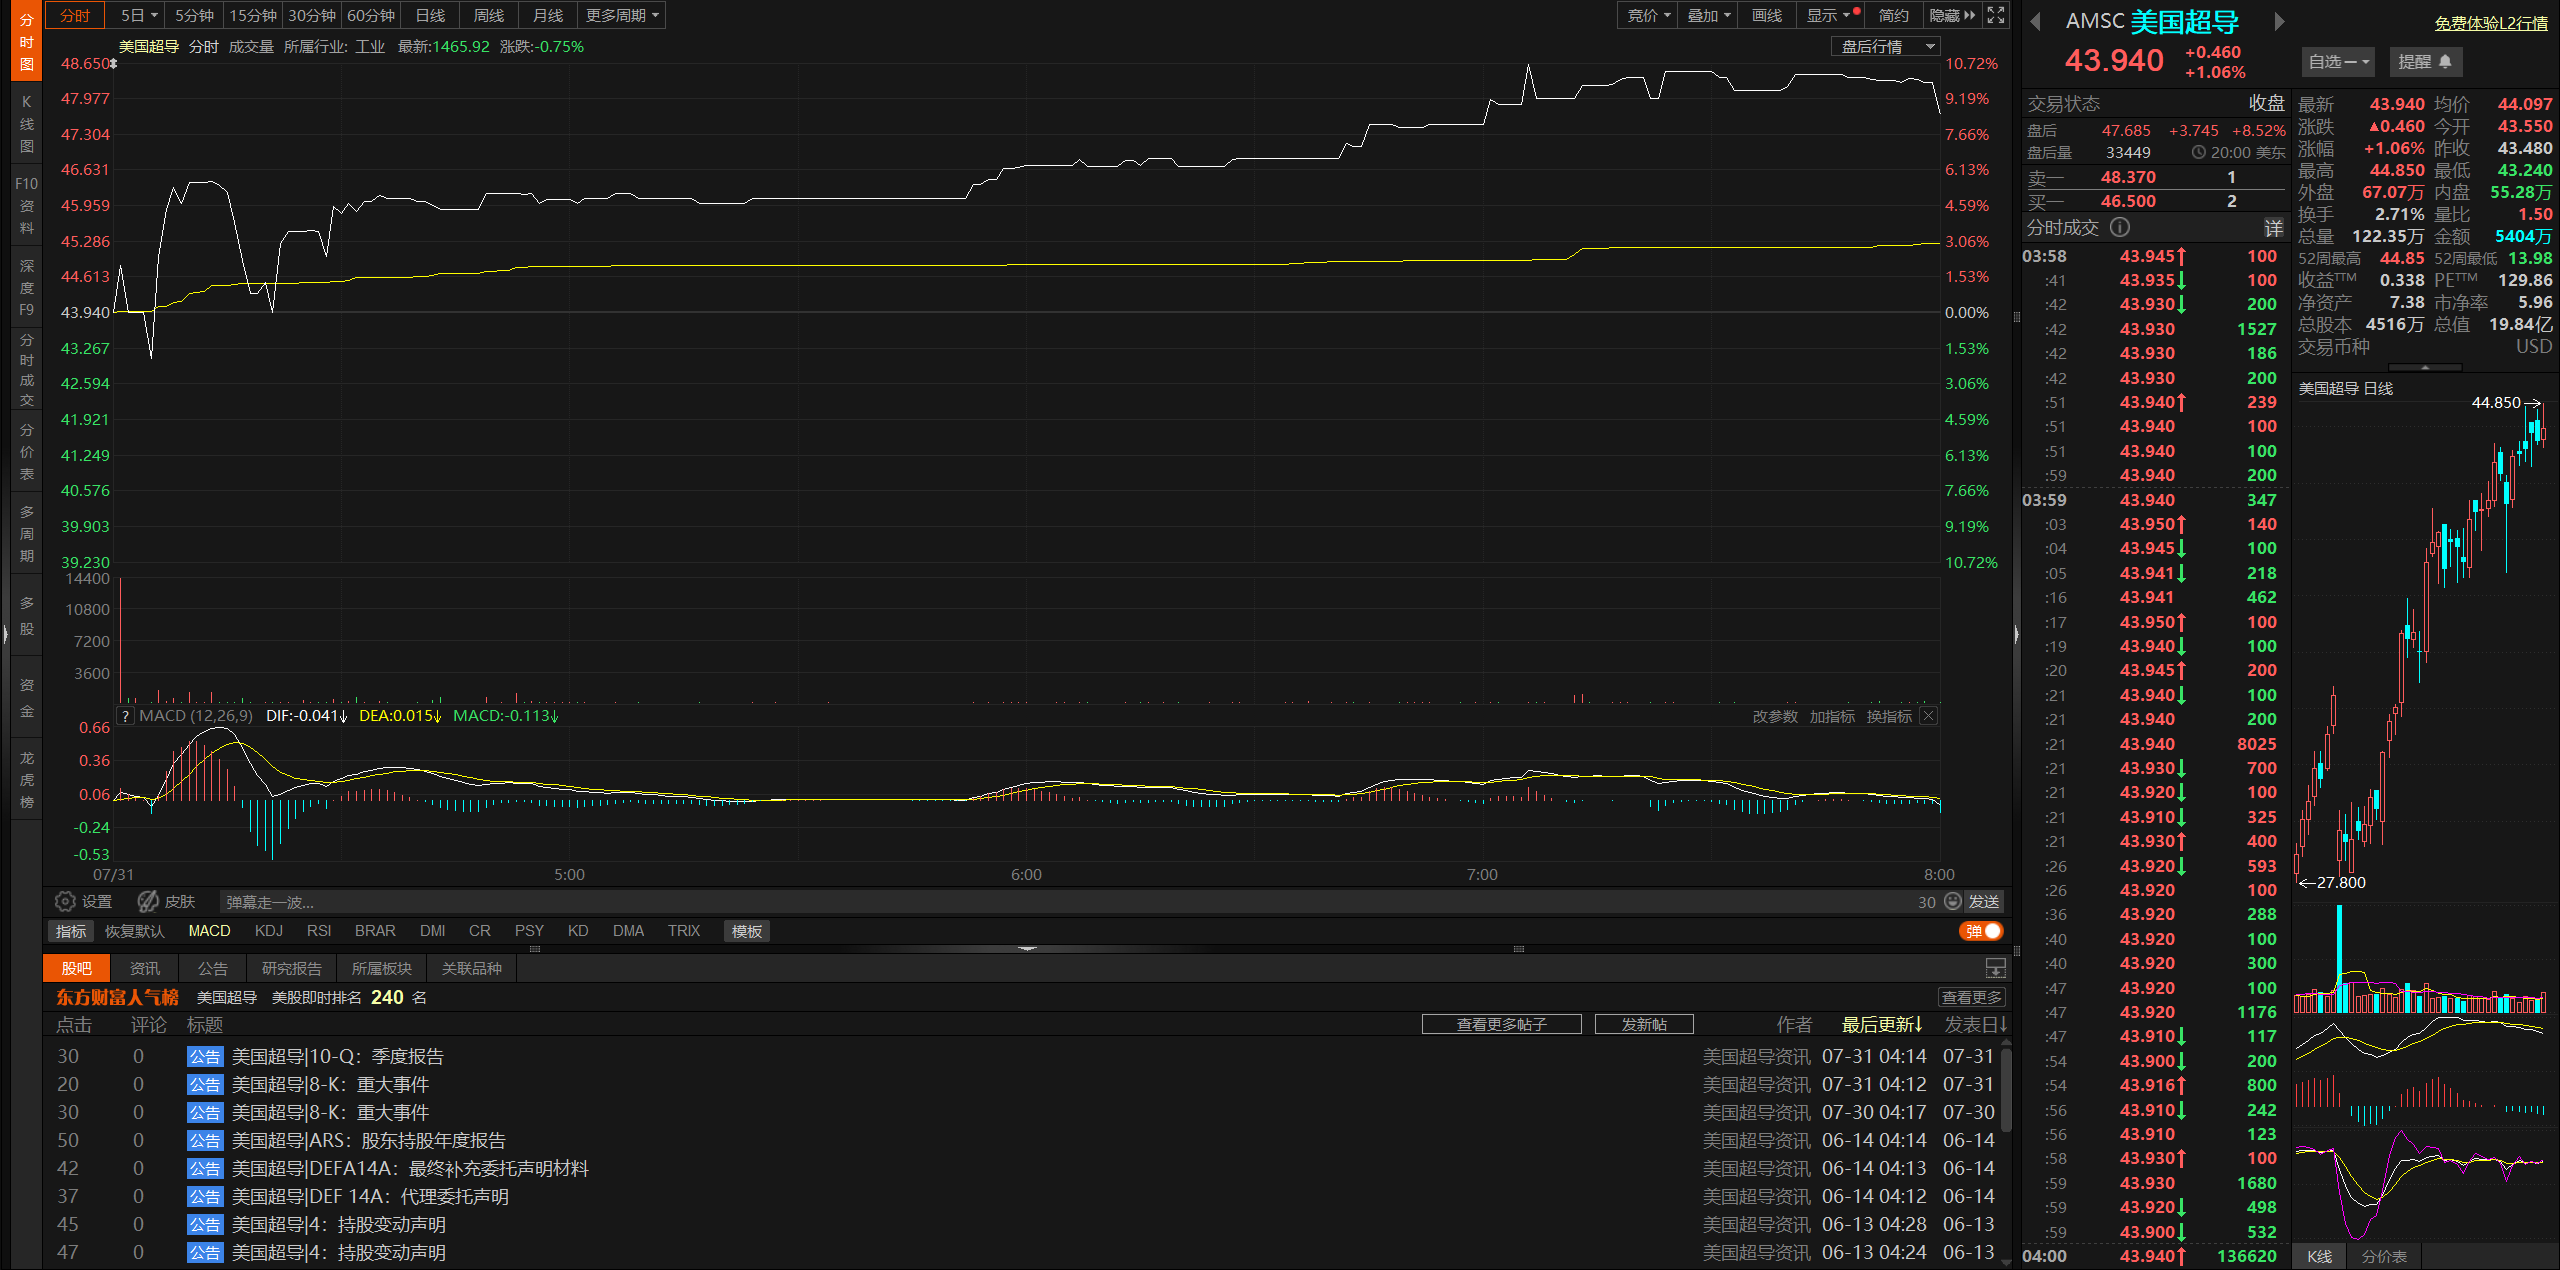Screen dimensions: 2560x1270
Task: Open the skin (皮肤) theme option
Action: pyautogui.click(x=167, y=901)
